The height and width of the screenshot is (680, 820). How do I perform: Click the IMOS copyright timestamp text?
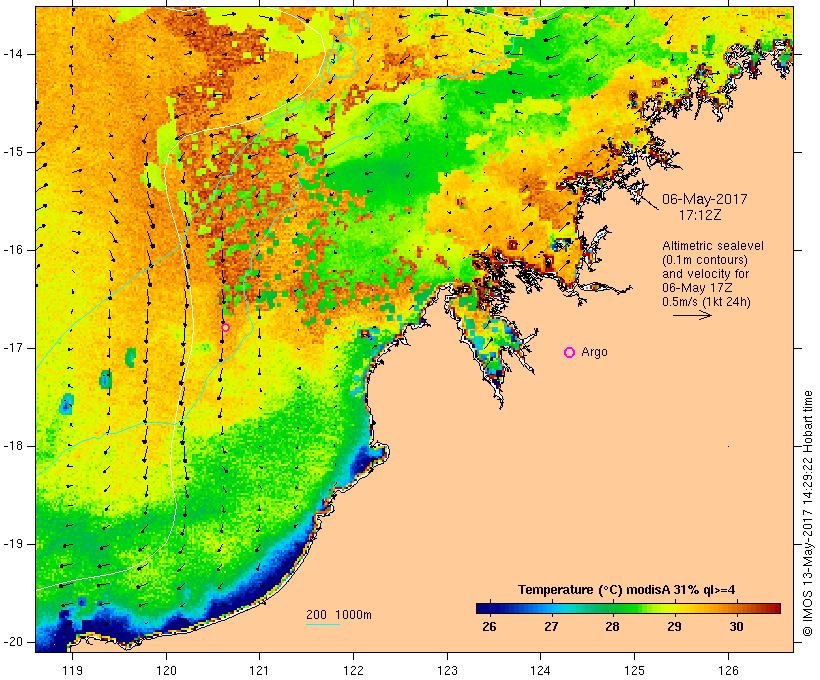807,513
